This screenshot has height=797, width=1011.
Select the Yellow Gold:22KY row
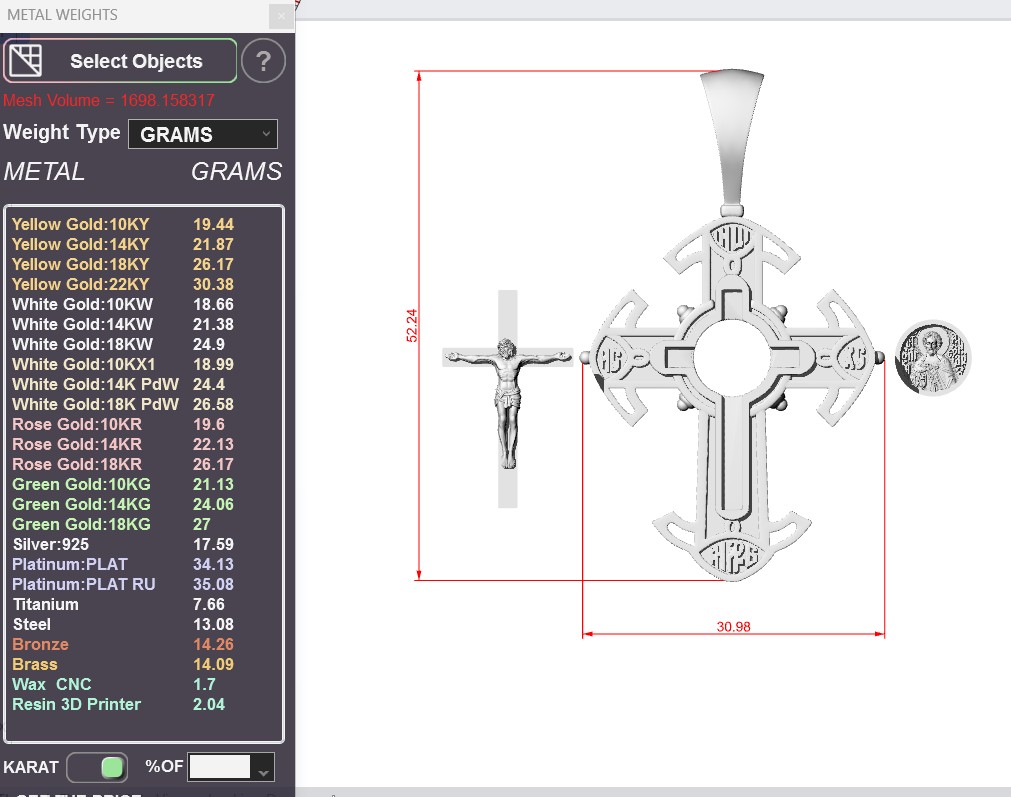(x=123, y=284)
